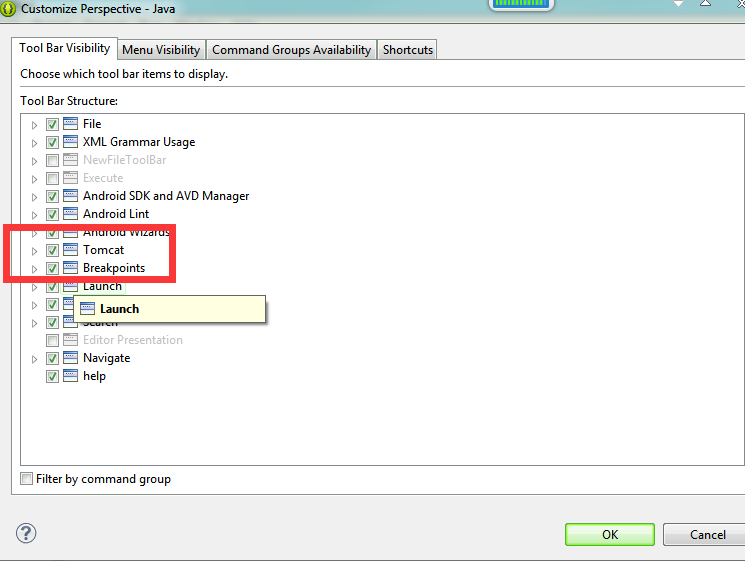The image size is (745, 561).
Task: Expand Android SDK and AVD Manager node
Action: pyautogui.click(x=34, y=197)
